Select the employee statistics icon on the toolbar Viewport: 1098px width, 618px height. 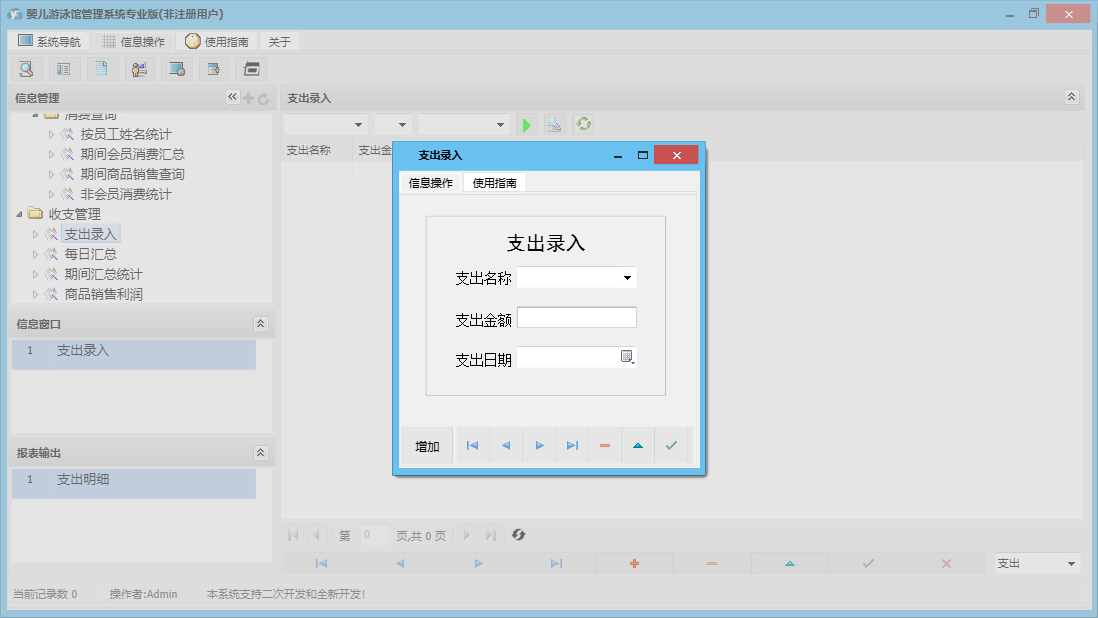139,68
